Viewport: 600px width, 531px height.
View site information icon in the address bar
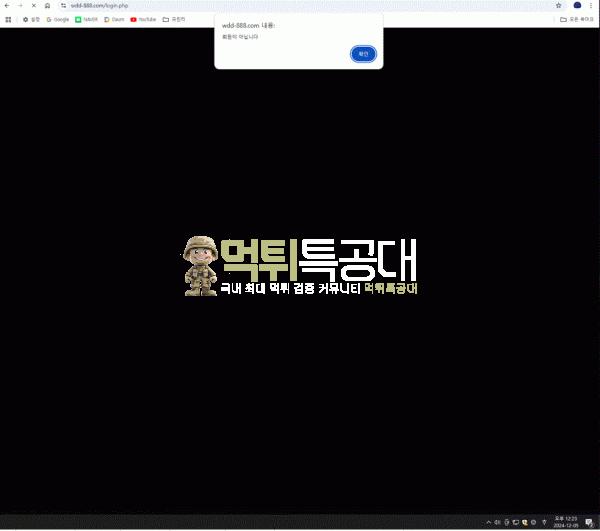(64, 6)
